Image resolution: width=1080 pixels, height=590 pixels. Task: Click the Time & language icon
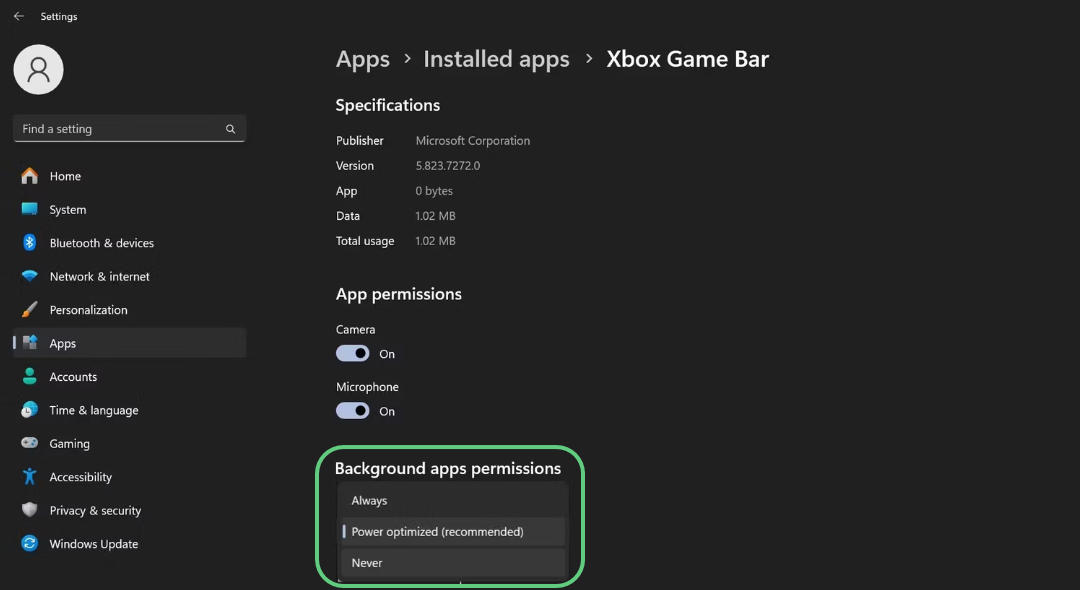coord(29,410)
